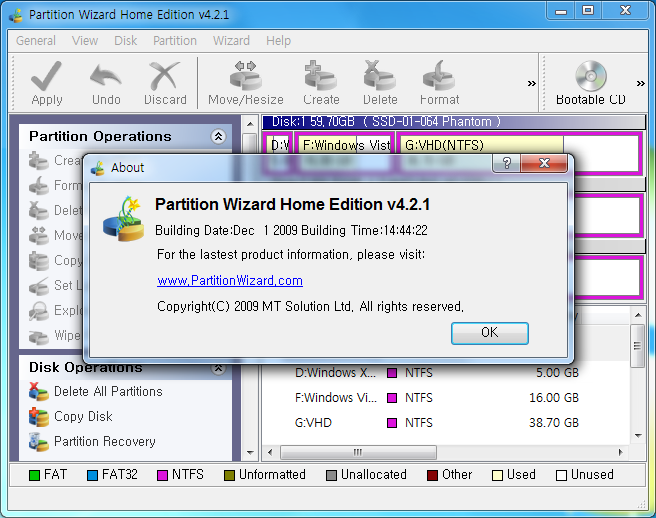Collapse the Disk Operations panel
Screen dimensions: 656x518
[x=218, y=368]
